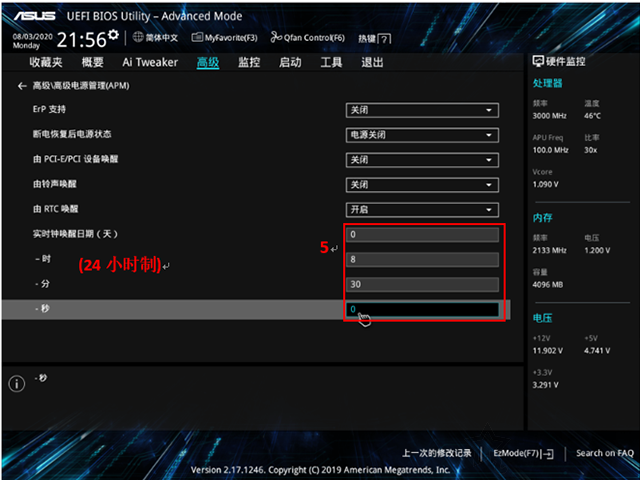Open MyFavorite(F3) from the top bar
Screen dimensions: 640x480
[224, 38]
